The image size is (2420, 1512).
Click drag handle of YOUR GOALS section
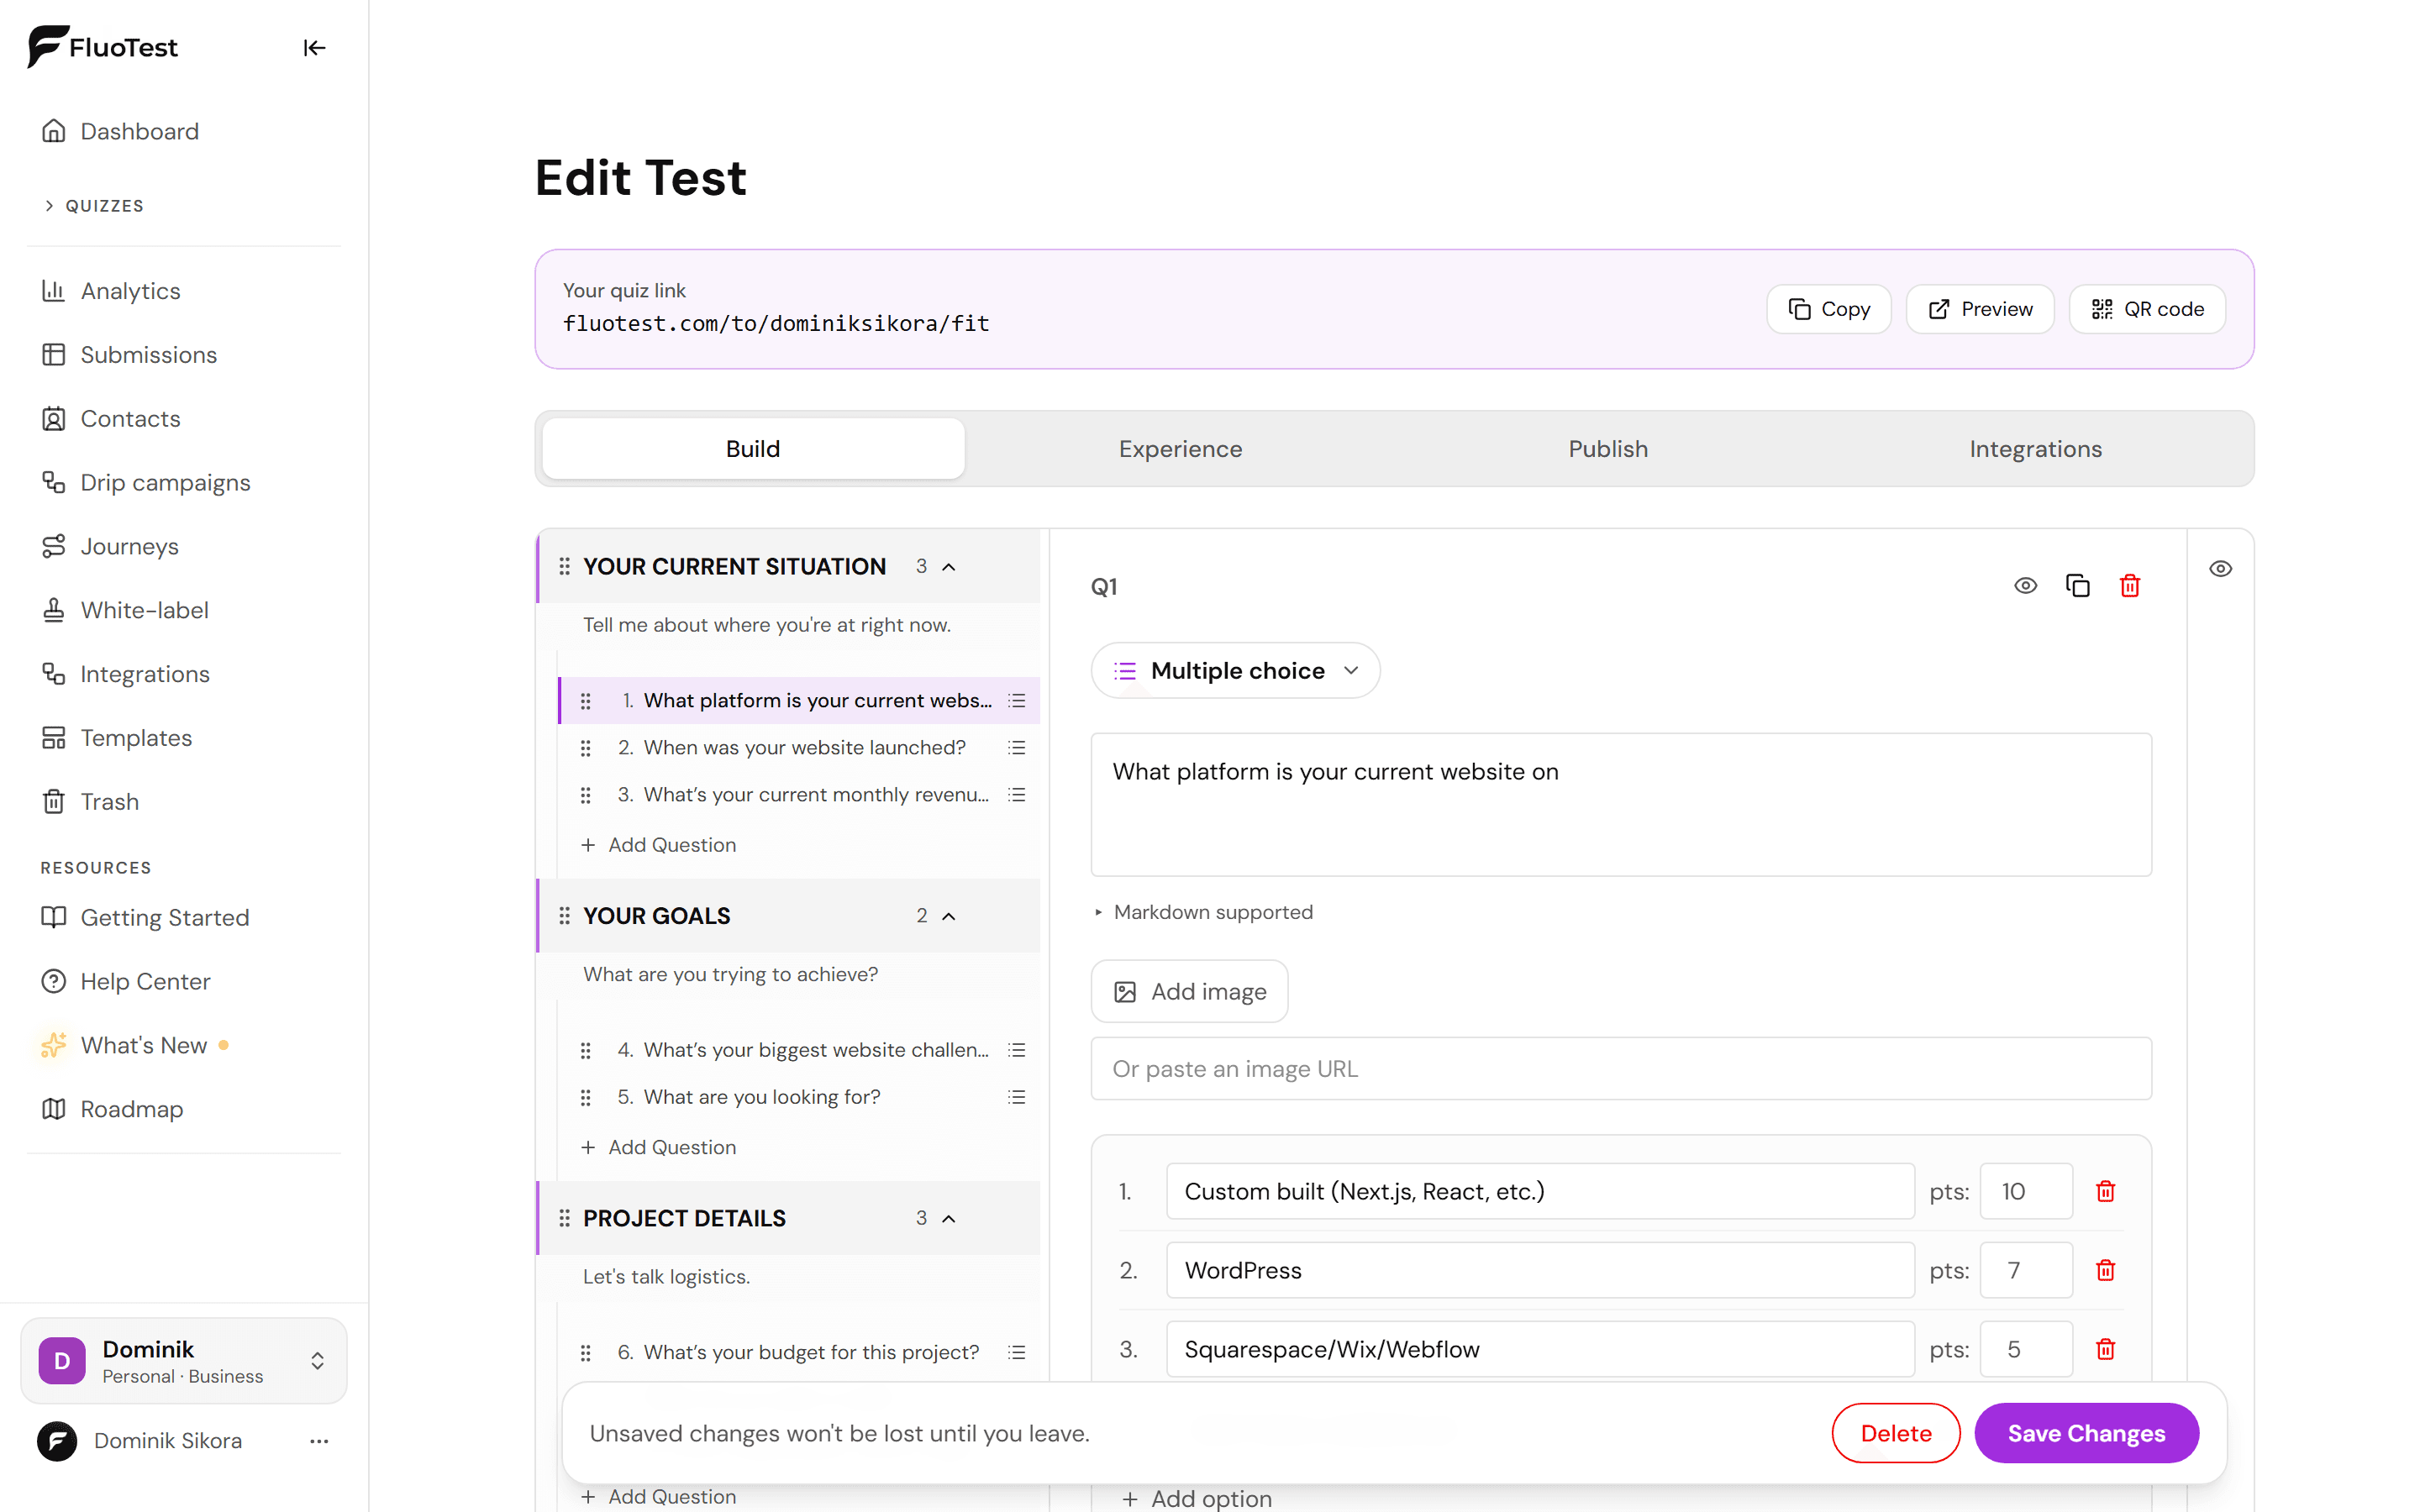coord(564,916)
